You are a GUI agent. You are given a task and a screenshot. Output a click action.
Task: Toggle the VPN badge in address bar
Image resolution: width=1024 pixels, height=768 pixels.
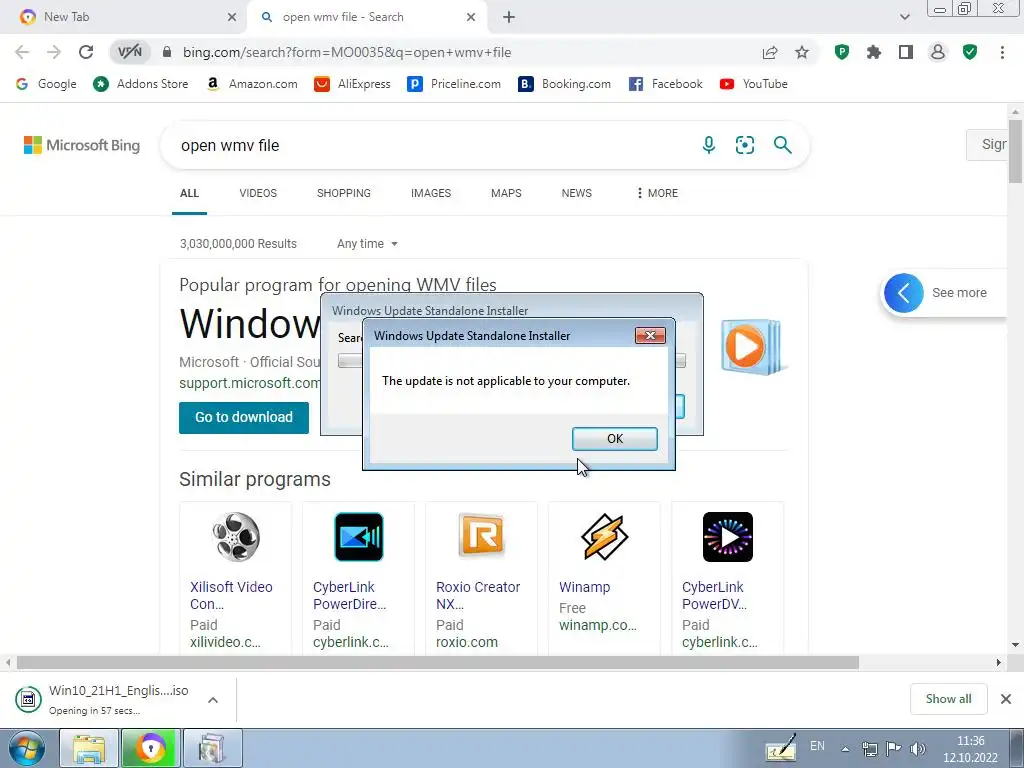[130, 52]
